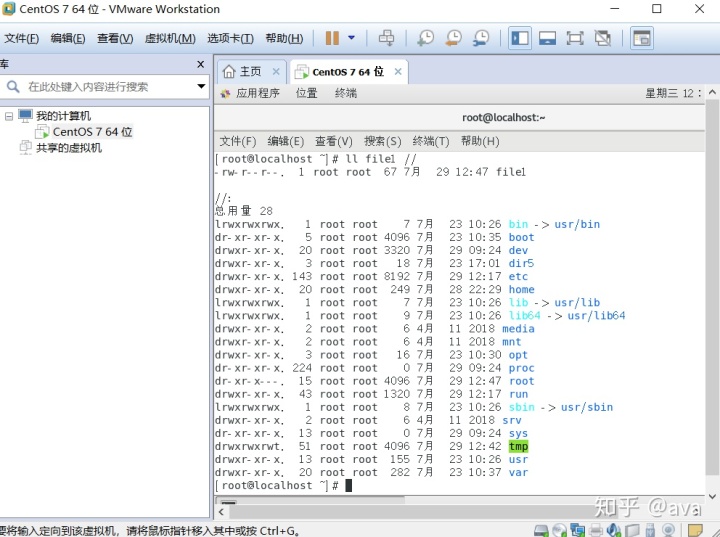Click the horizontal scrollbar left arrow
This screenshot has height=537, width=720.
coord(221,512)
